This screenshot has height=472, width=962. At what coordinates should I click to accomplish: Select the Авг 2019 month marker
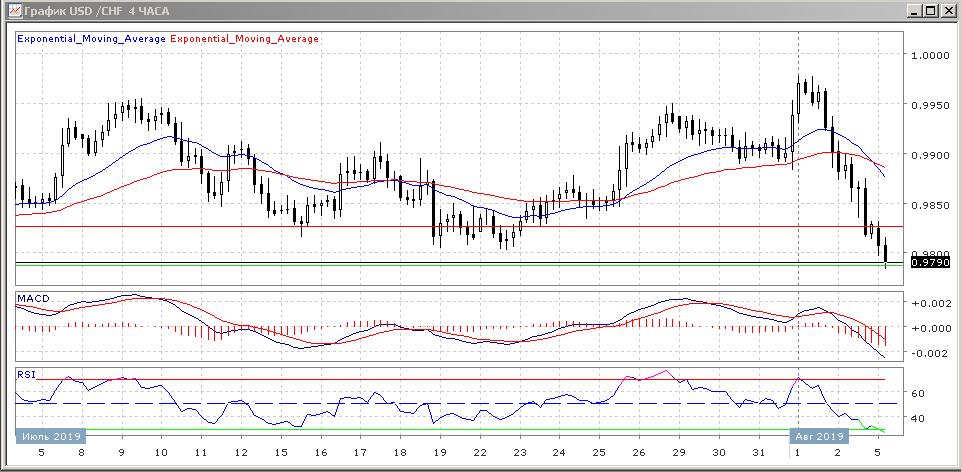[x=820, y=436]
